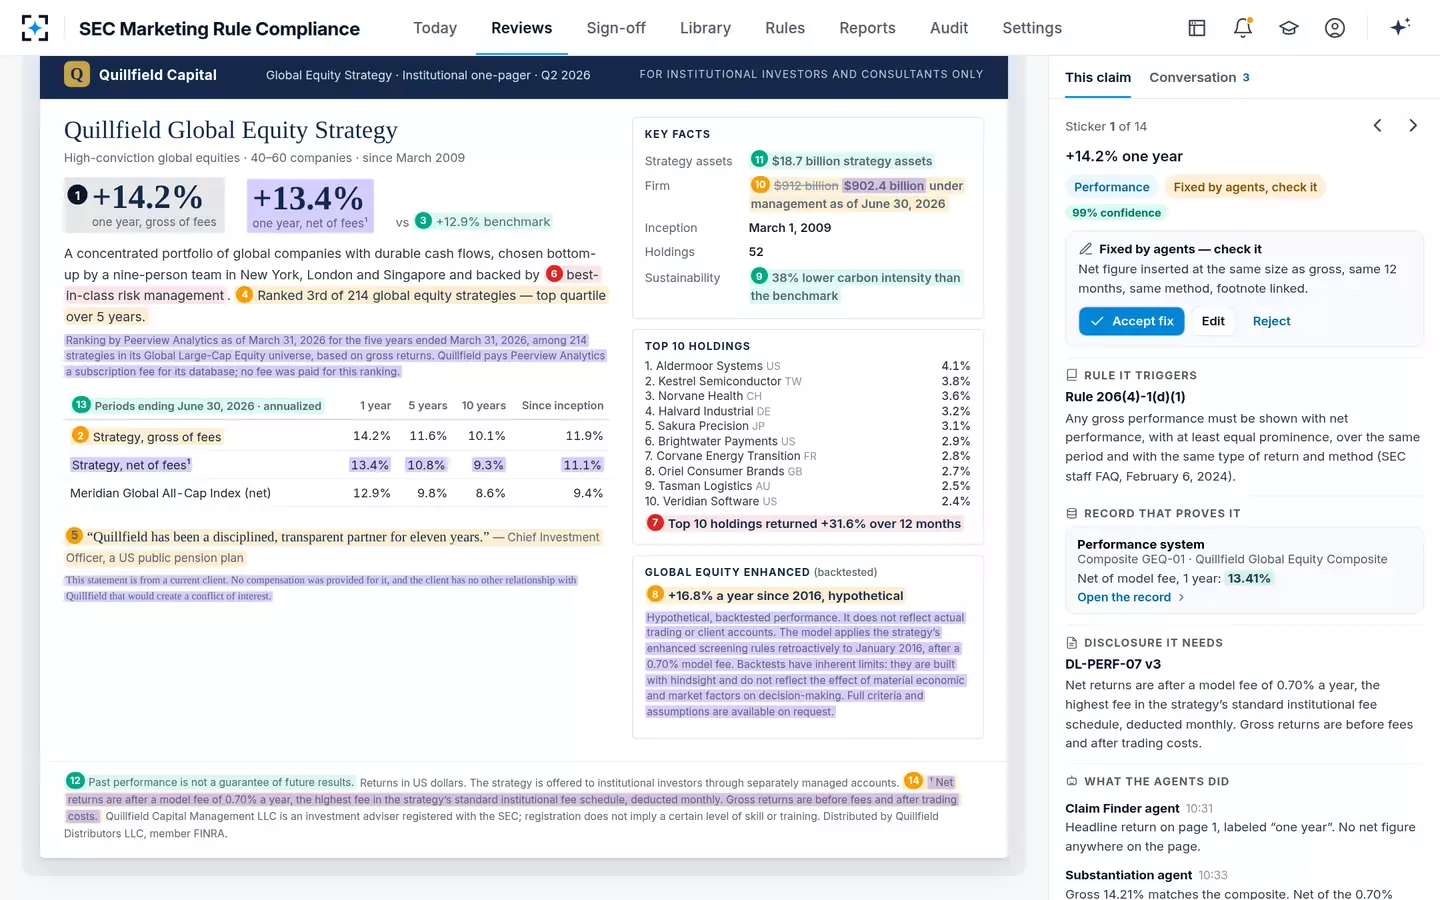Select sticker 4 on ranking claim
The image size is (1440, 900).
point(244,295)
